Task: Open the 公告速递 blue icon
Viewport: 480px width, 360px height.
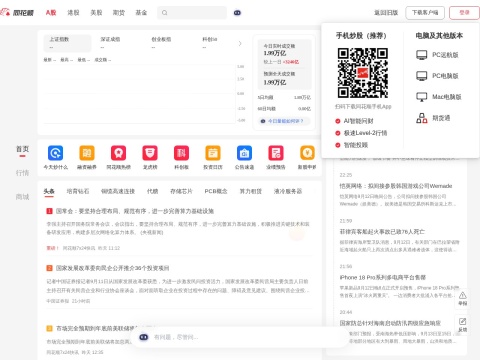Action: tap(244, 153)
